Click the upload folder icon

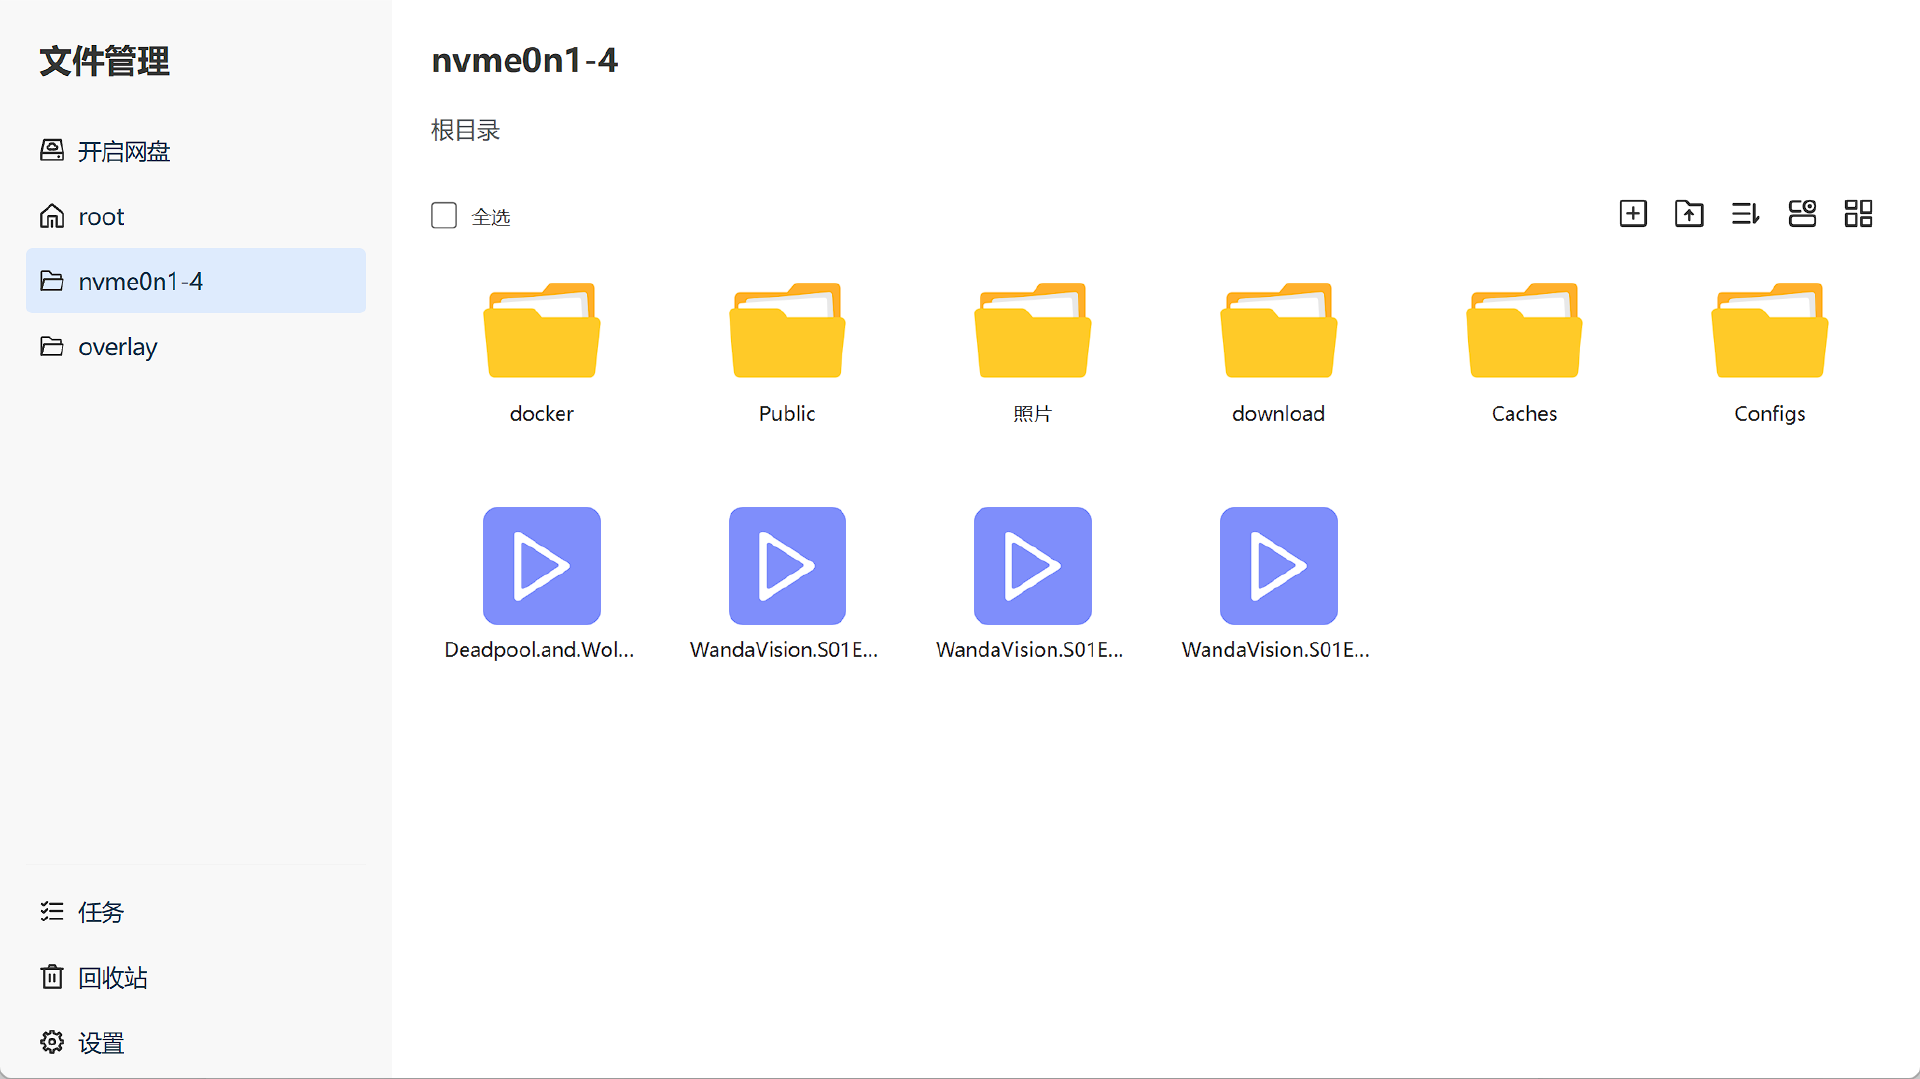[1689, 214]
